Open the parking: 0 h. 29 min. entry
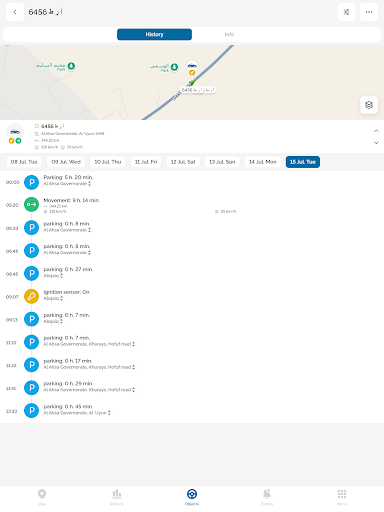The width and height of the screenshot is (384, 512). click(x=68, y=384)
